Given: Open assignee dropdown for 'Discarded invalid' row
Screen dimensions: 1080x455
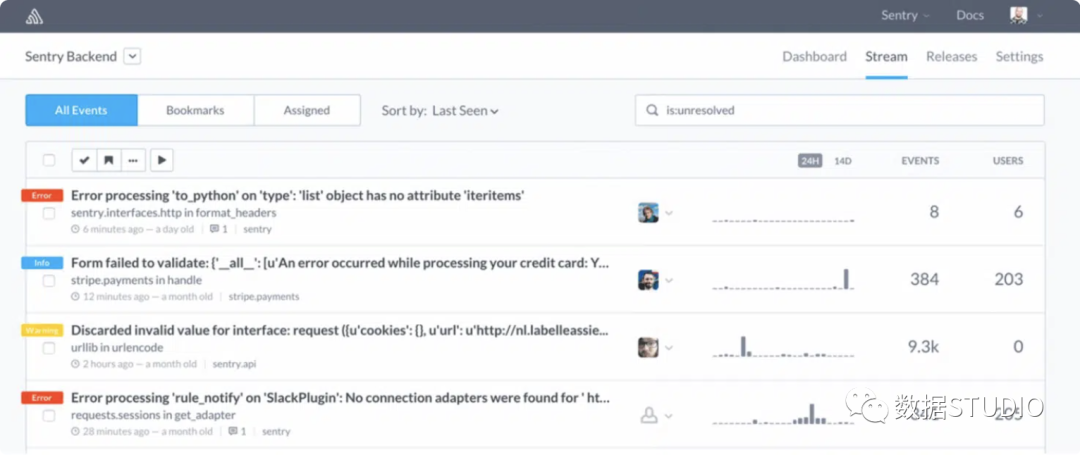Looking at the screenshot, I should [669, 348].
